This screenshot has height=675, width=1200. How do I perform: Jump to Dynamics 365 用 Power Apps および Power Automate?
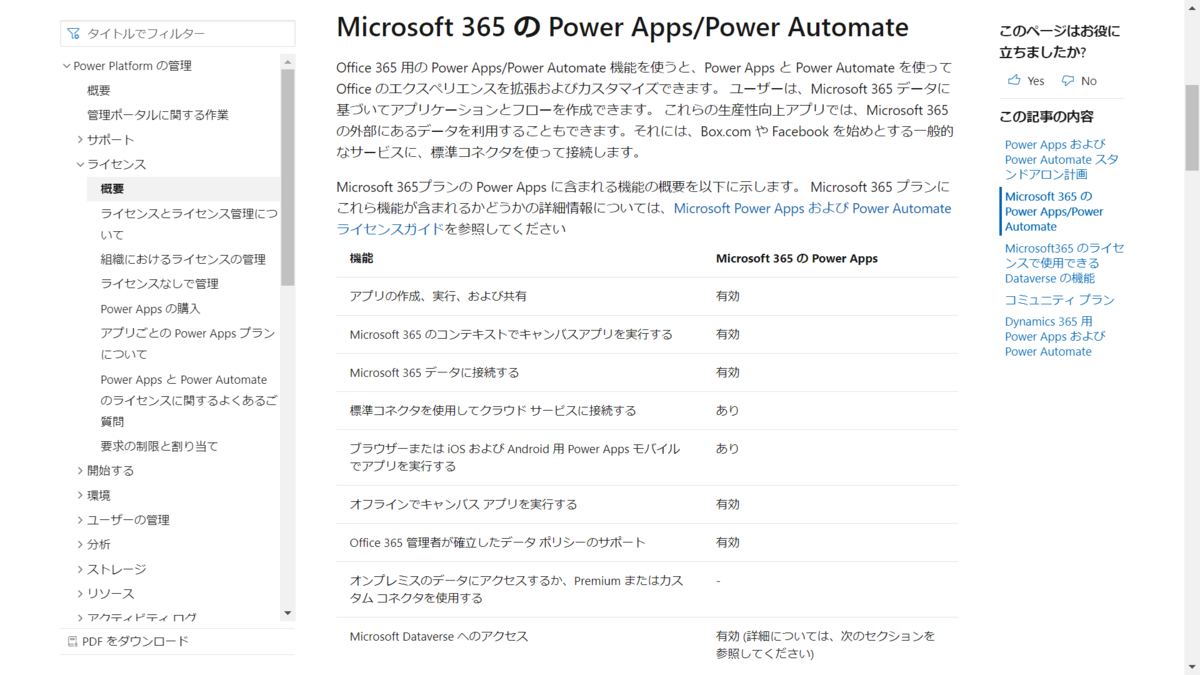coord(1054,337)
